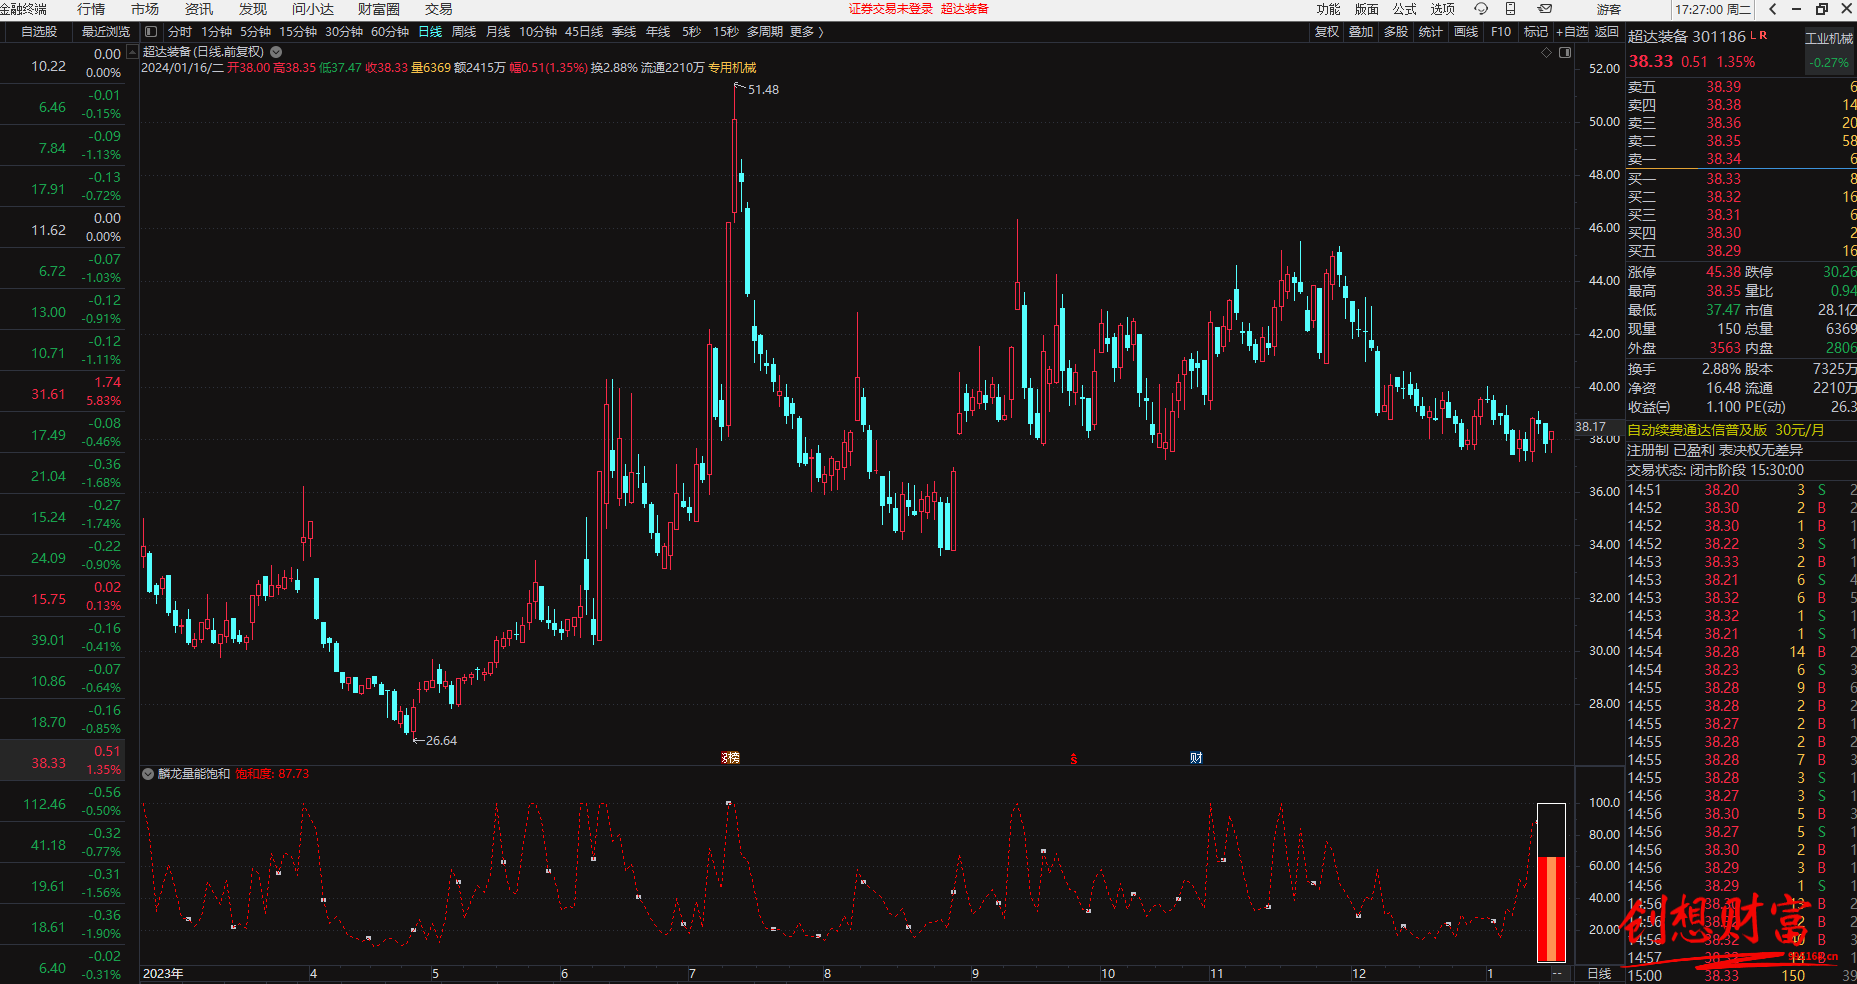The width and height of the screenshot is (1857, 984).
Task: Click the 统计 toolbar button
Action: click(x=1431, y=32)
